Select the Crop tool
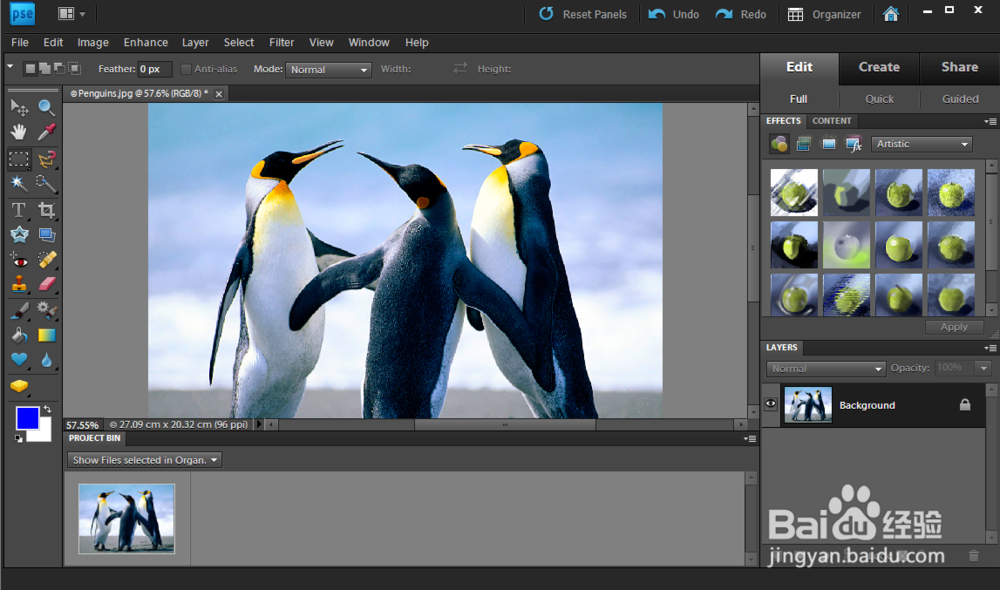The image size is (1000, 590). tap(46, 209)
